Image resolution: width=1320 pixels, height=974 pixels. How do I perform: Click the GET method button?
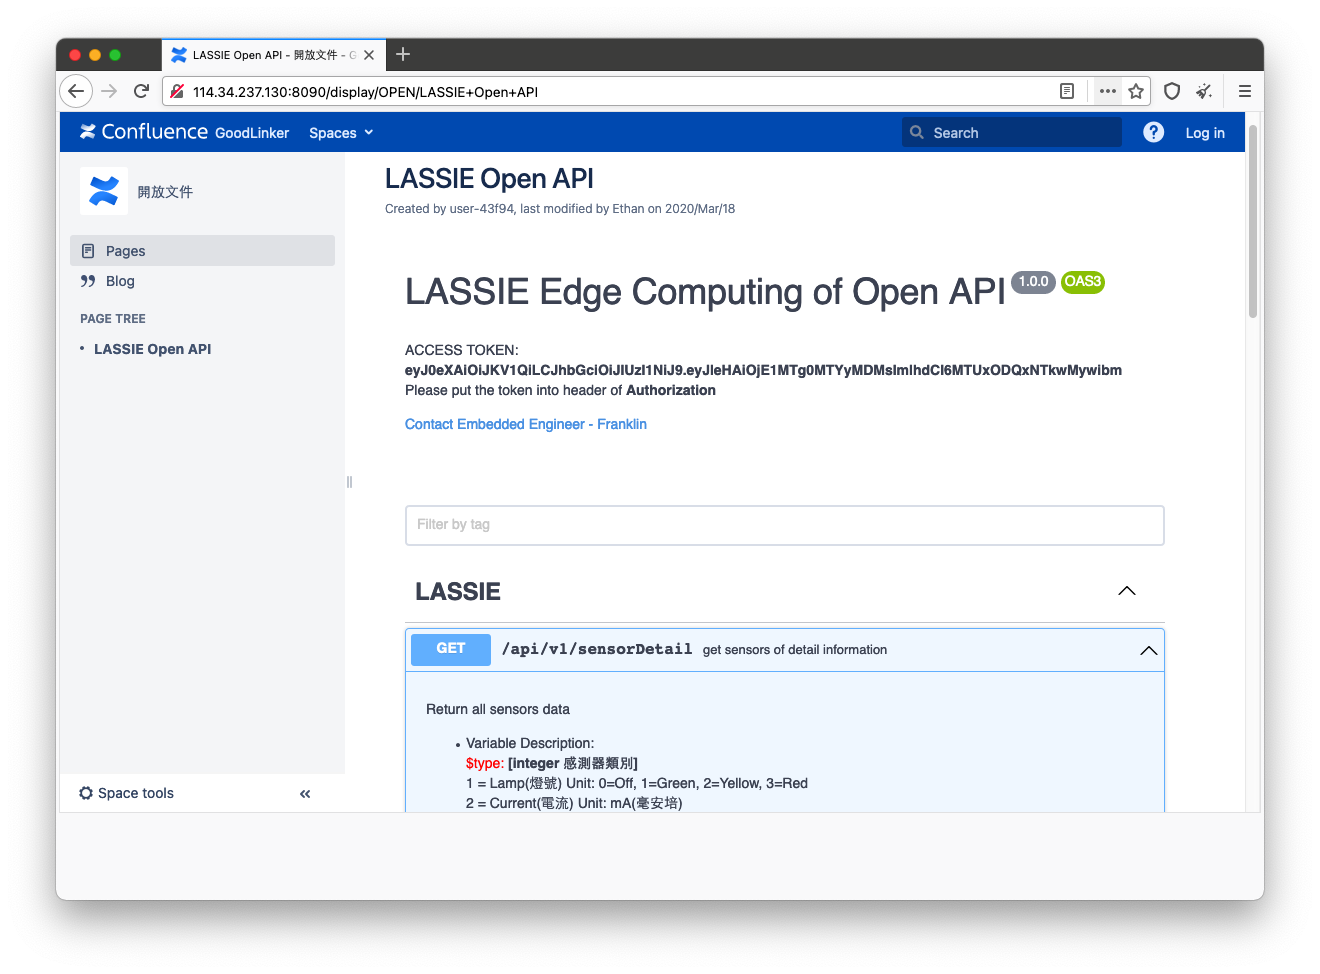point(451,649)
